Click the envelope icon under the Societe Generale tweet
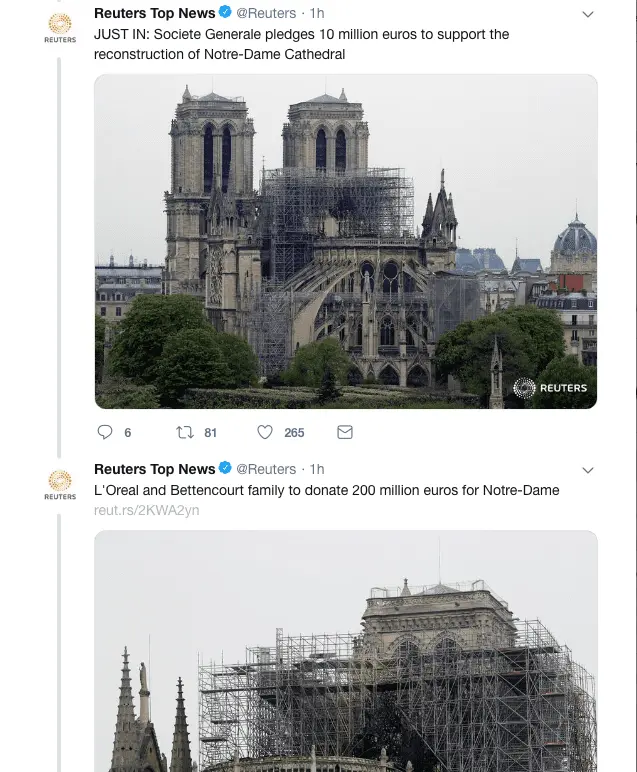The width and height of the screenshot is (637, 772). click(x=345, y=433)
